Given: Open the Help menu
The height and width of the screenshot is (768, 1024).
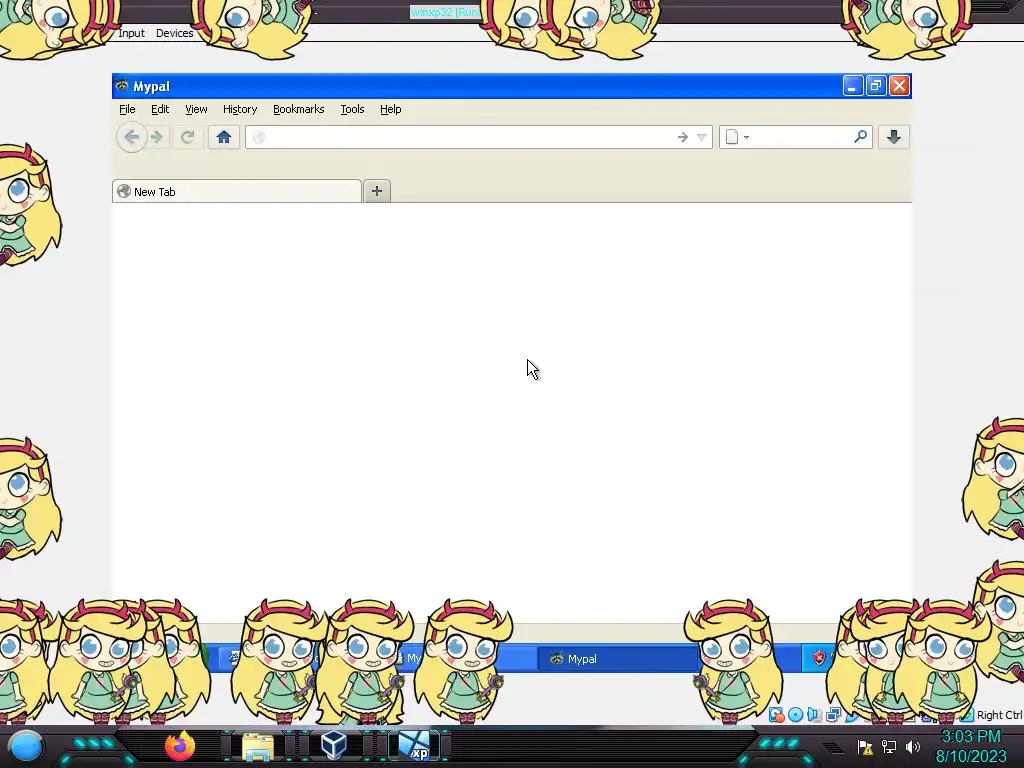Looking at the screenshot, I should pos(391,109).
